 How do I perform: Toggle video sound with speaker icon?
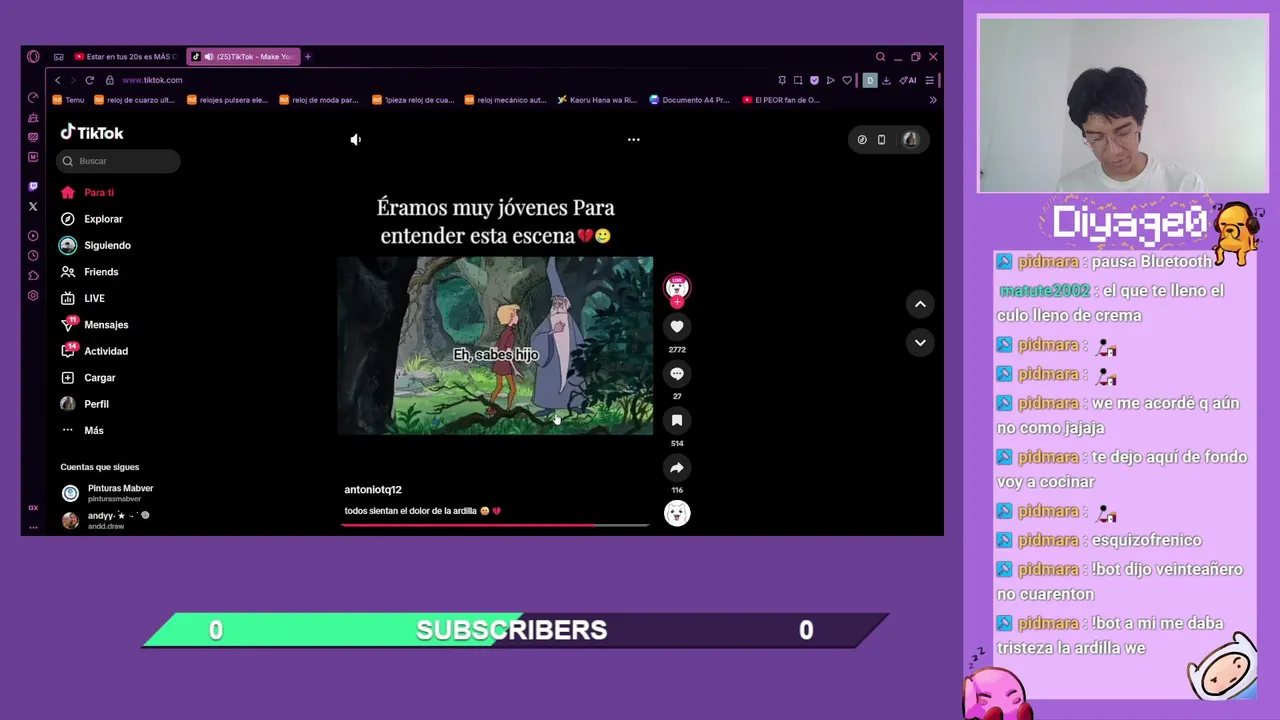click(x=355, y=140)
